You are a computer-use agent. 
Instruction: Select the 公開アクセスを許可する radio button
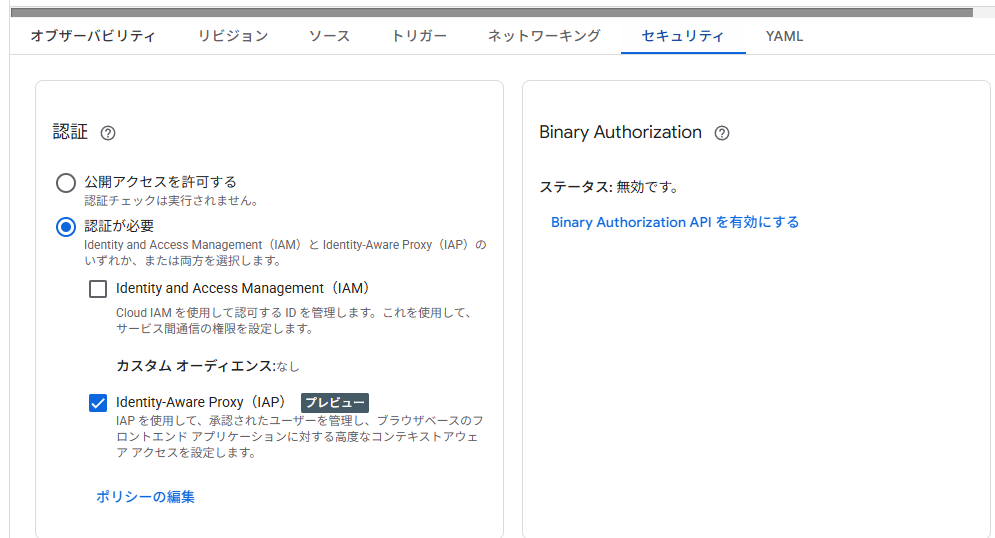[66, 183]
